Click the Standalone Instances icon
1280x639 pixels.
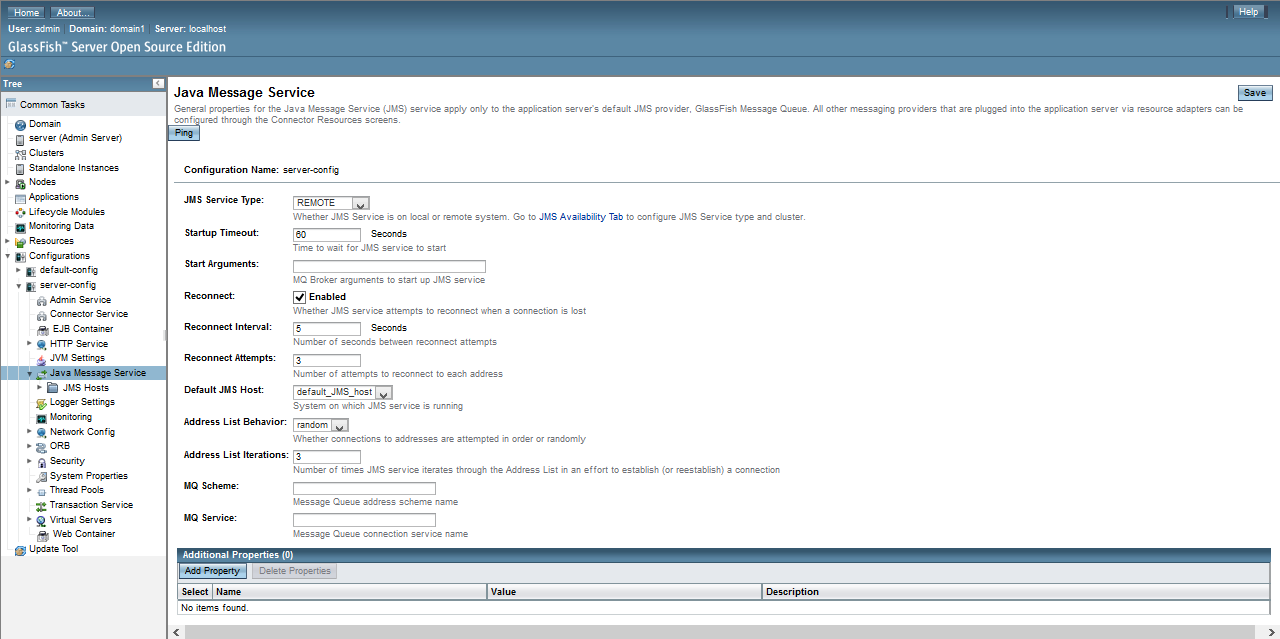coord(20,168)
